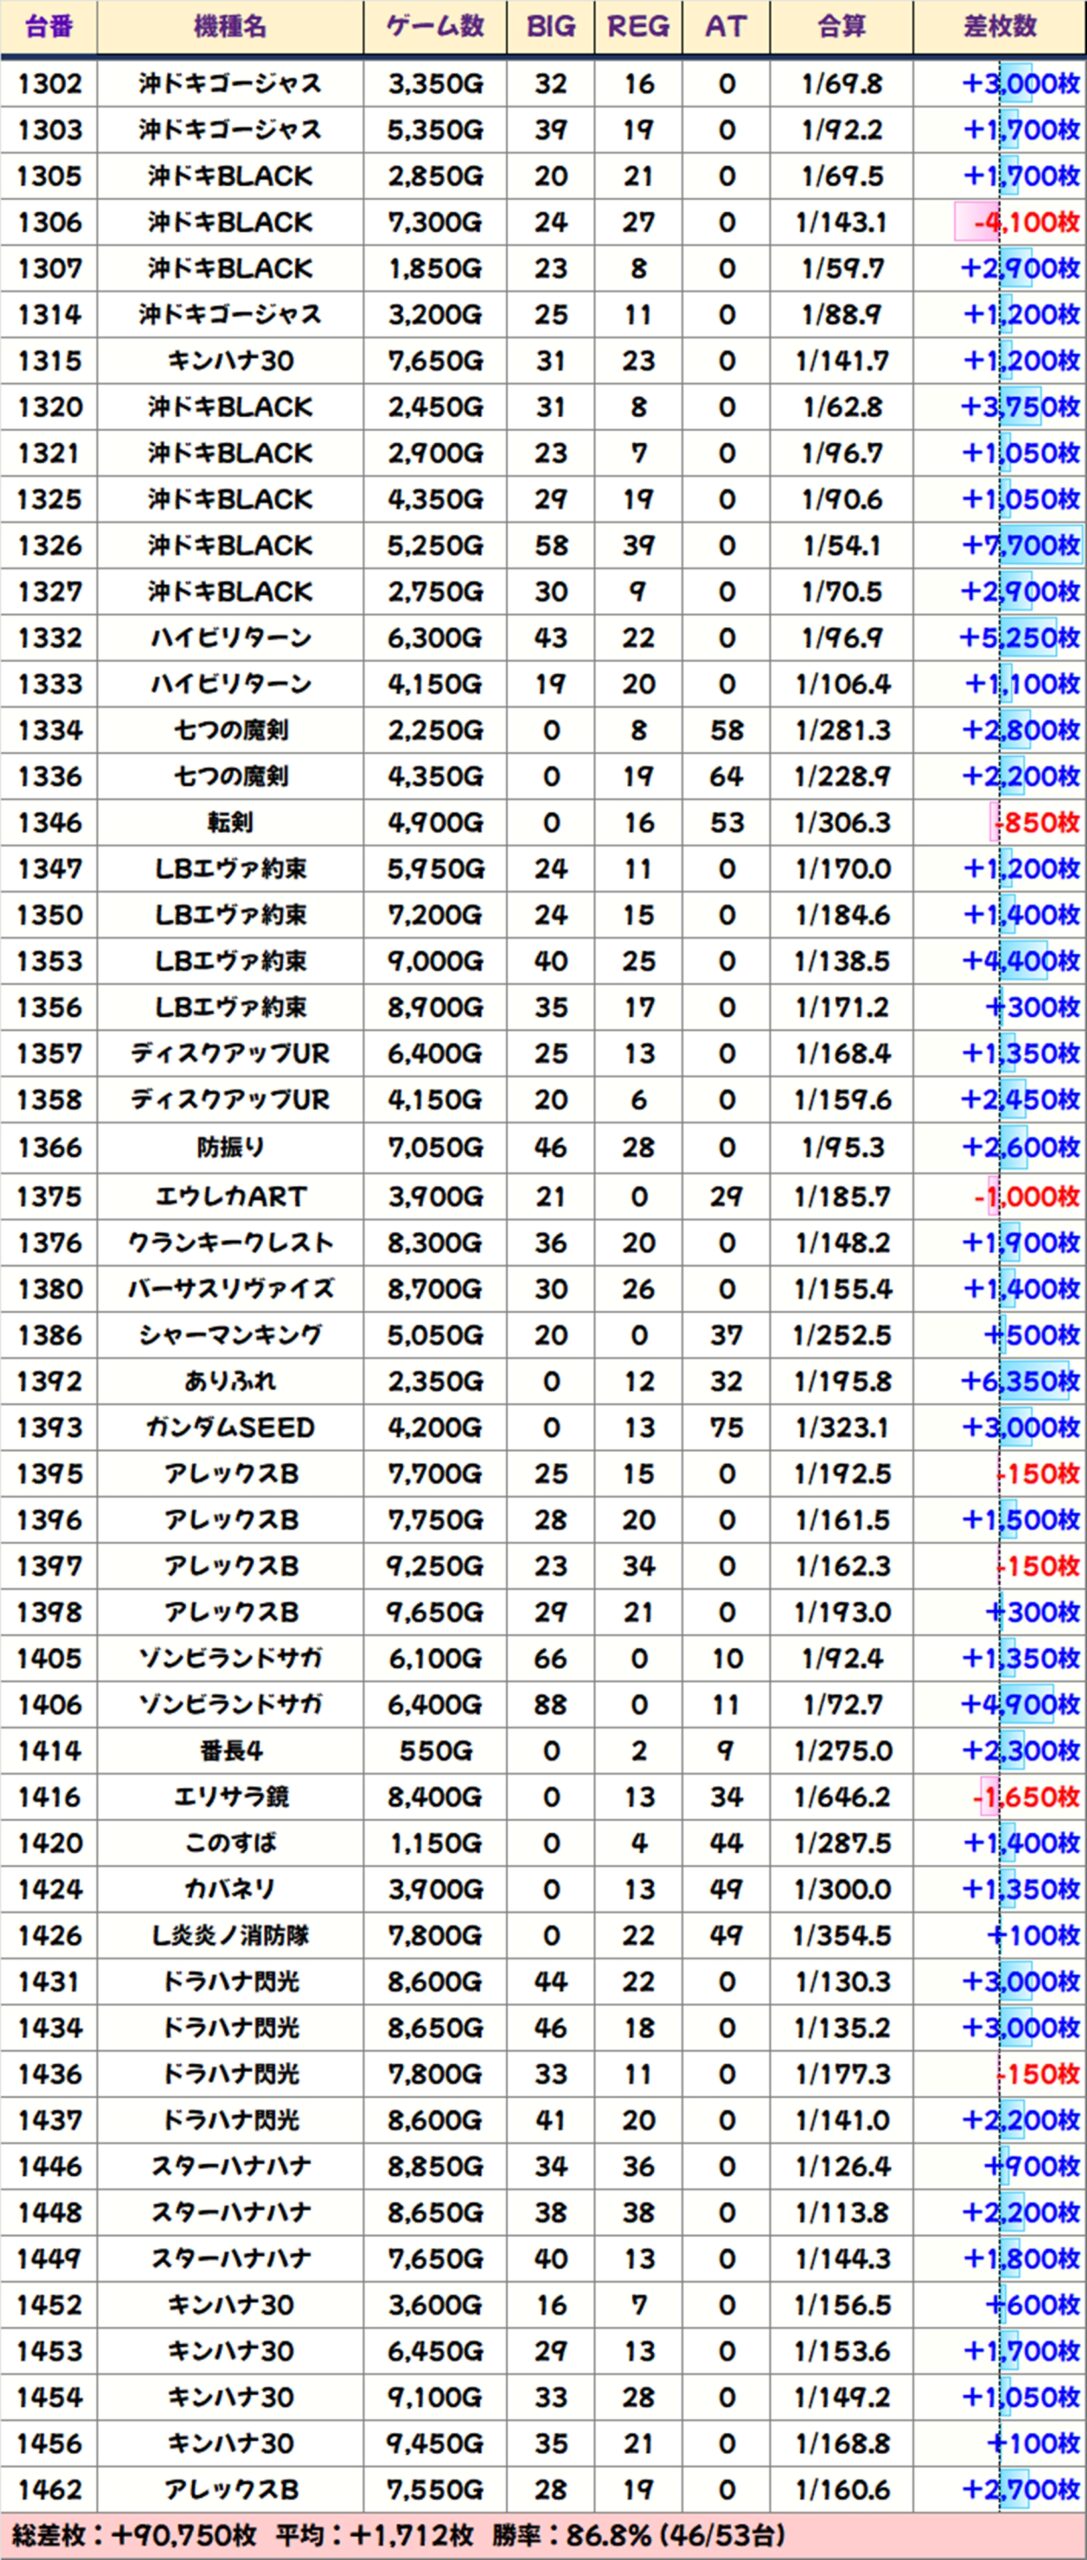Image resolution: width=1087 pixels, height=2560 pixels.
Task: Click アレックスB in row 1395
Action: [x=230, y=1474]
